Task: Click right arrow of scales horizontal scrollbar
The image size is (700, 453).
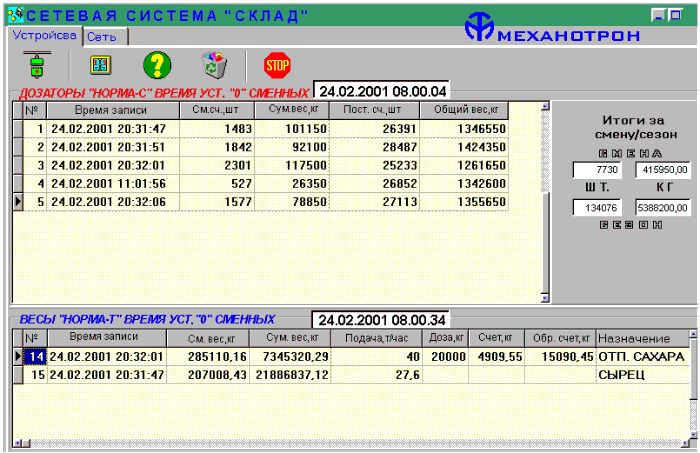Action: click(685, 443)
